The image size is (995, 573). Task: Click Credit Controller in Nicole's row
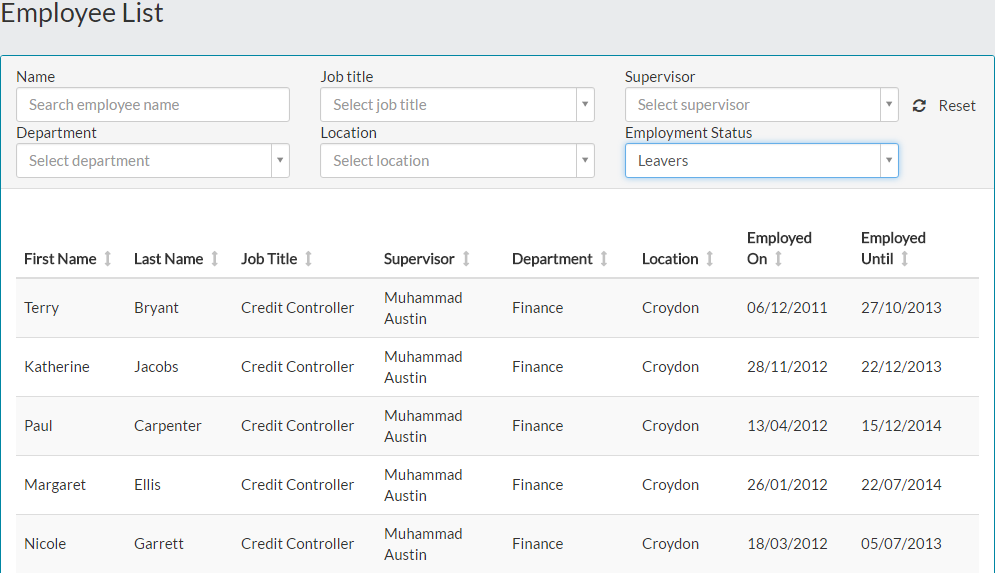[297, 544]
